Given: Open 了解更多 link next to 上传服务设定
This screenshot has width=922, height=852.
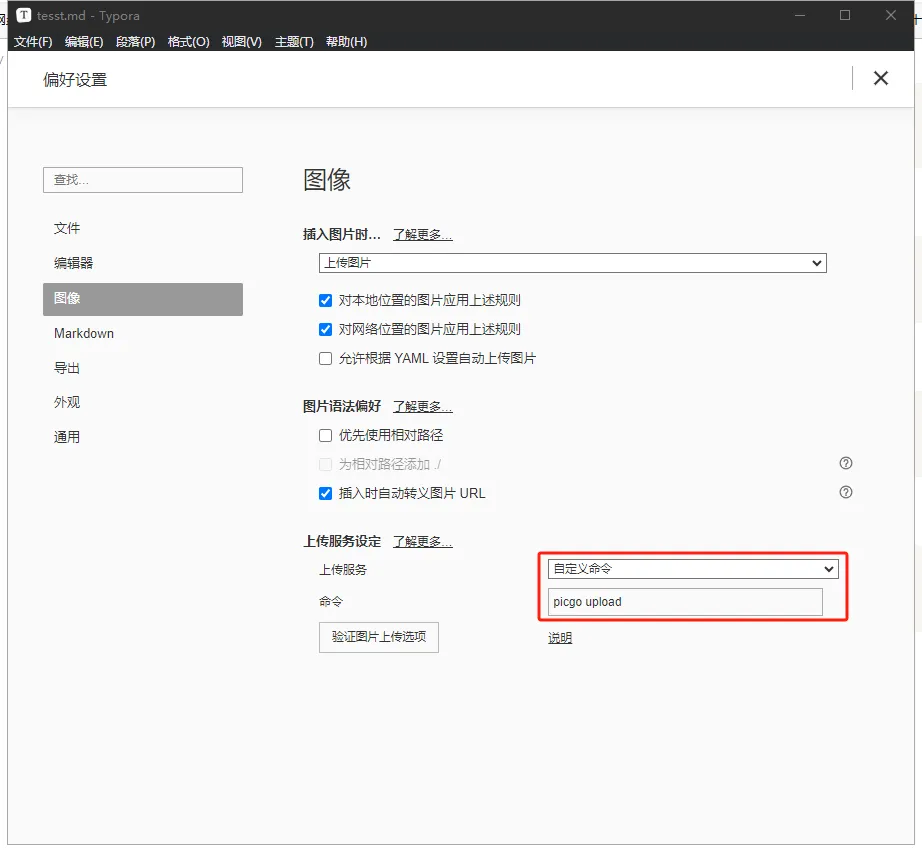Looking at the screenshot, I should (422, 542).
